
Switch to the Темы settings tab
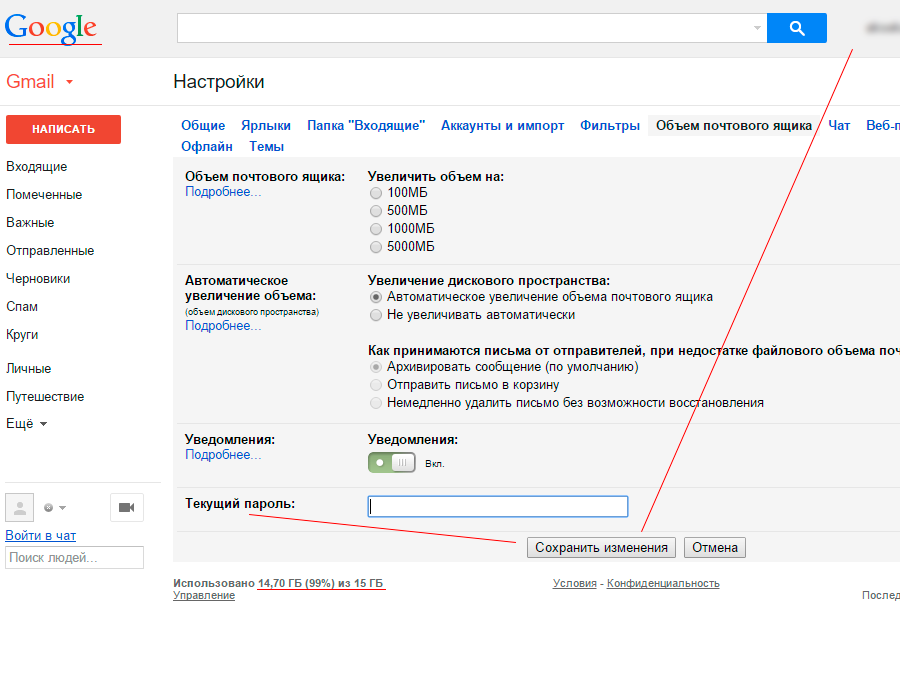[266, 147]
